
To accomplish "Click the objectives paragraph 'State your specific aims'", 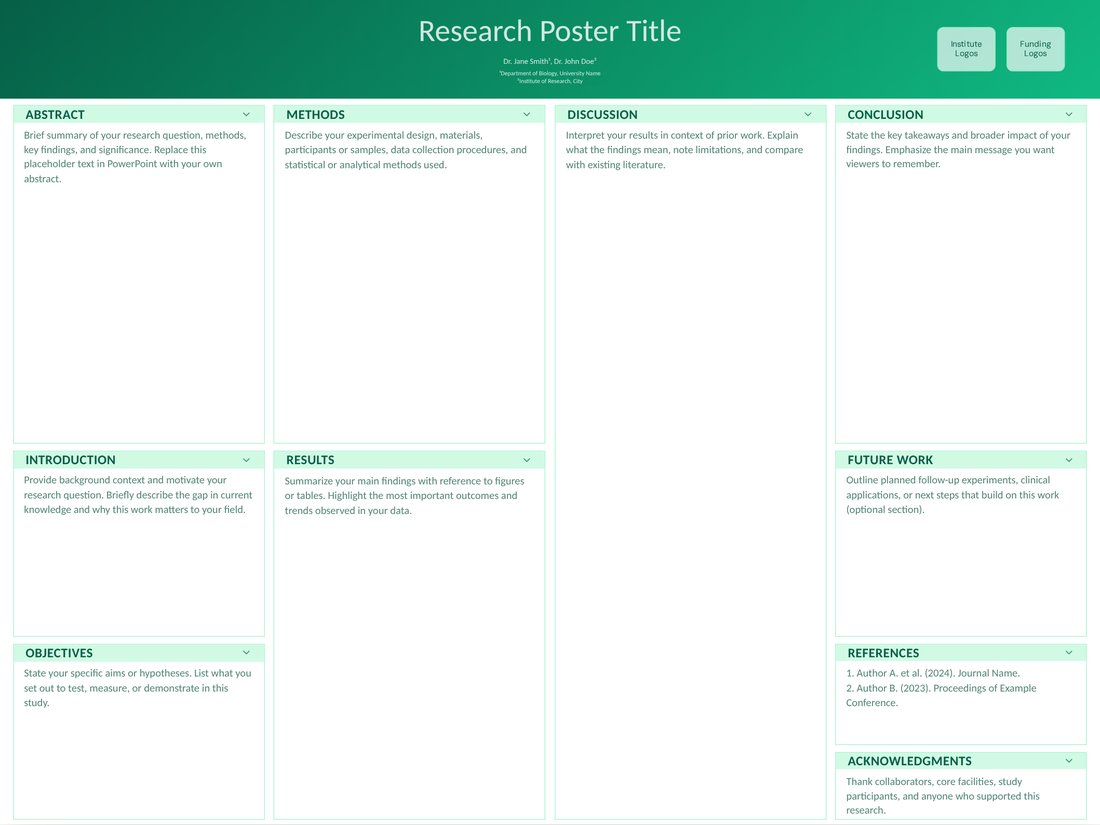I will 138,688.
